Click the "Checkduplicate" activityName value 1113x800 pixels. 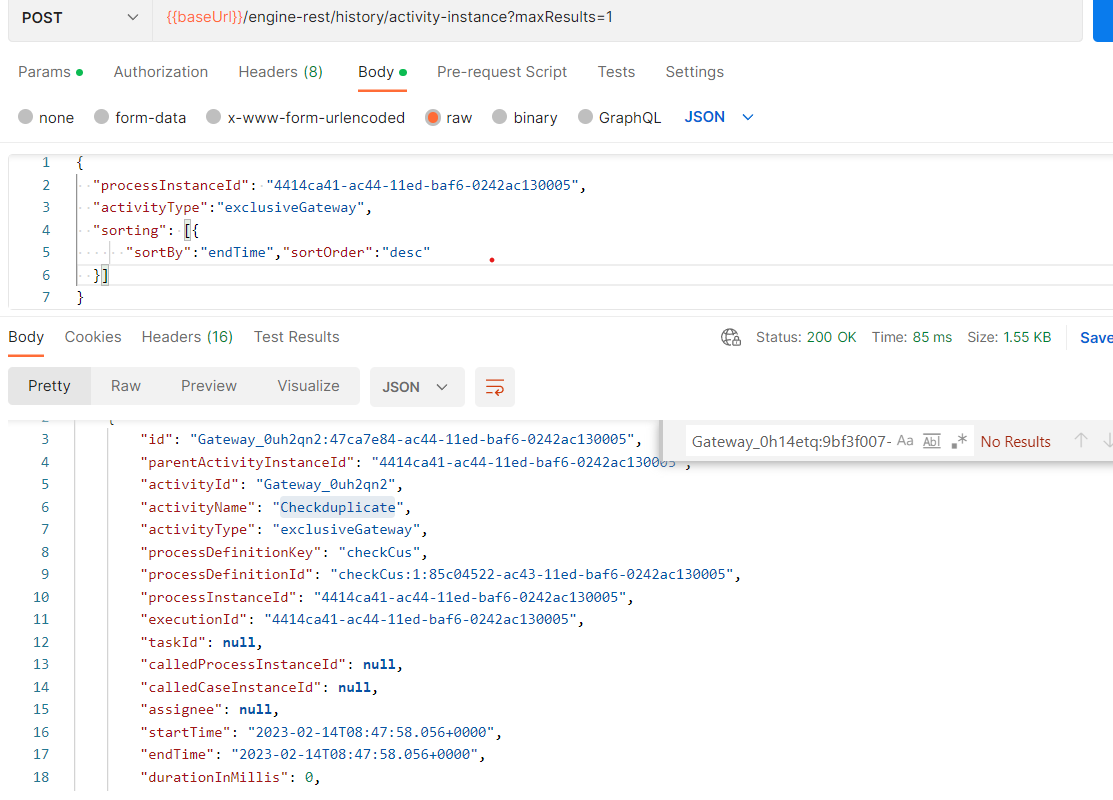[338, 507]
